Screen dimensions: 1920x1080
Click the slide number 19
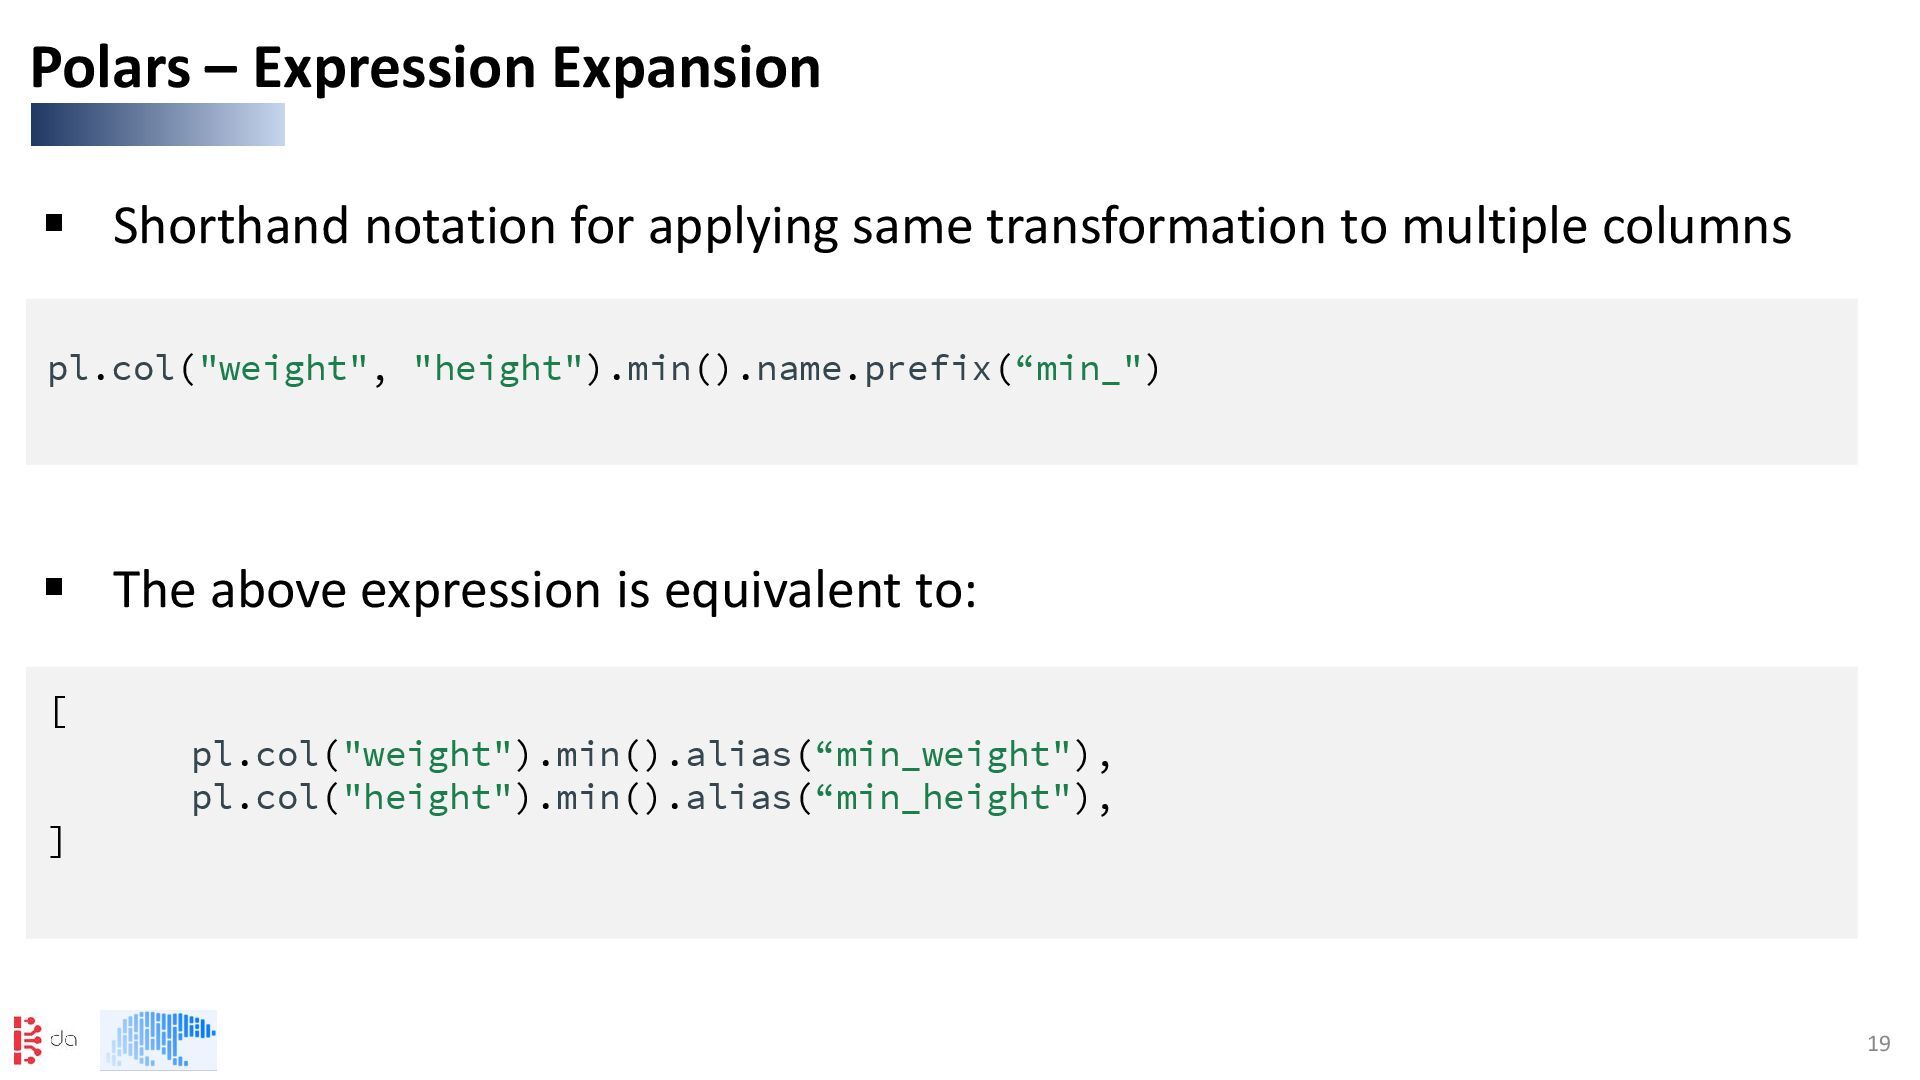point(1878,1044)
